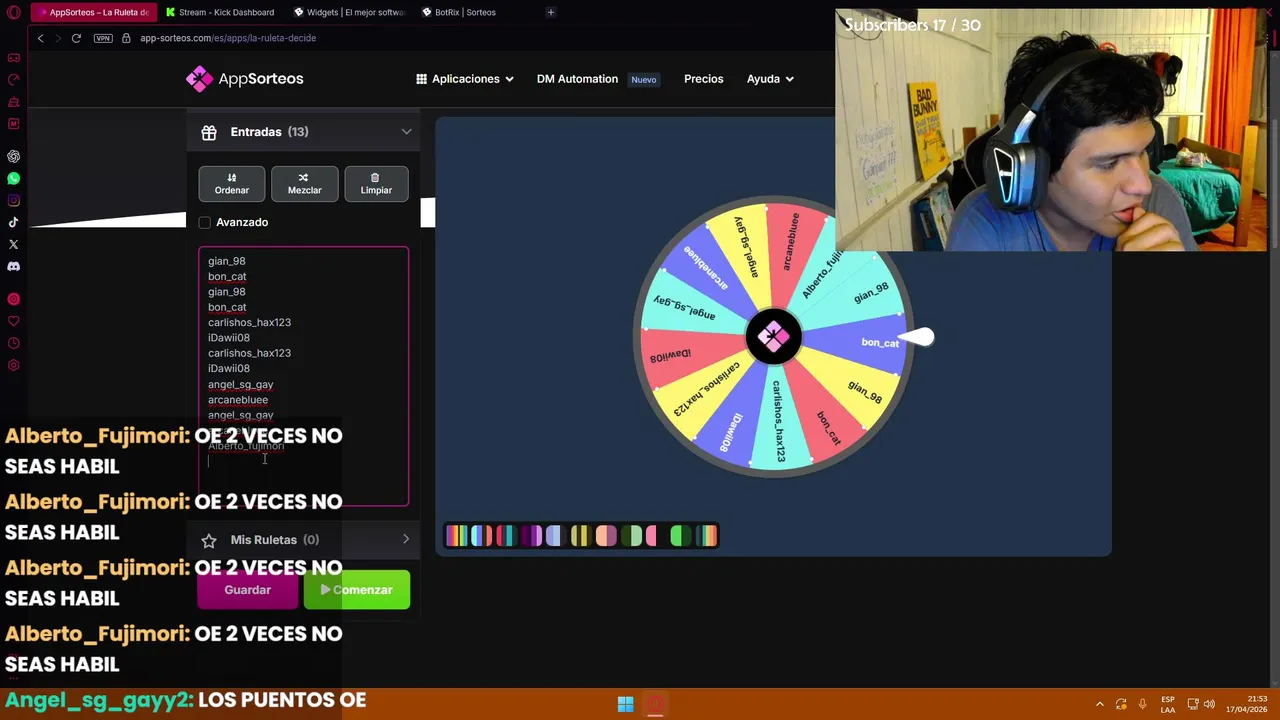Click the Mezclar shuffle button
1280x720 pixels.
point(304,183)
